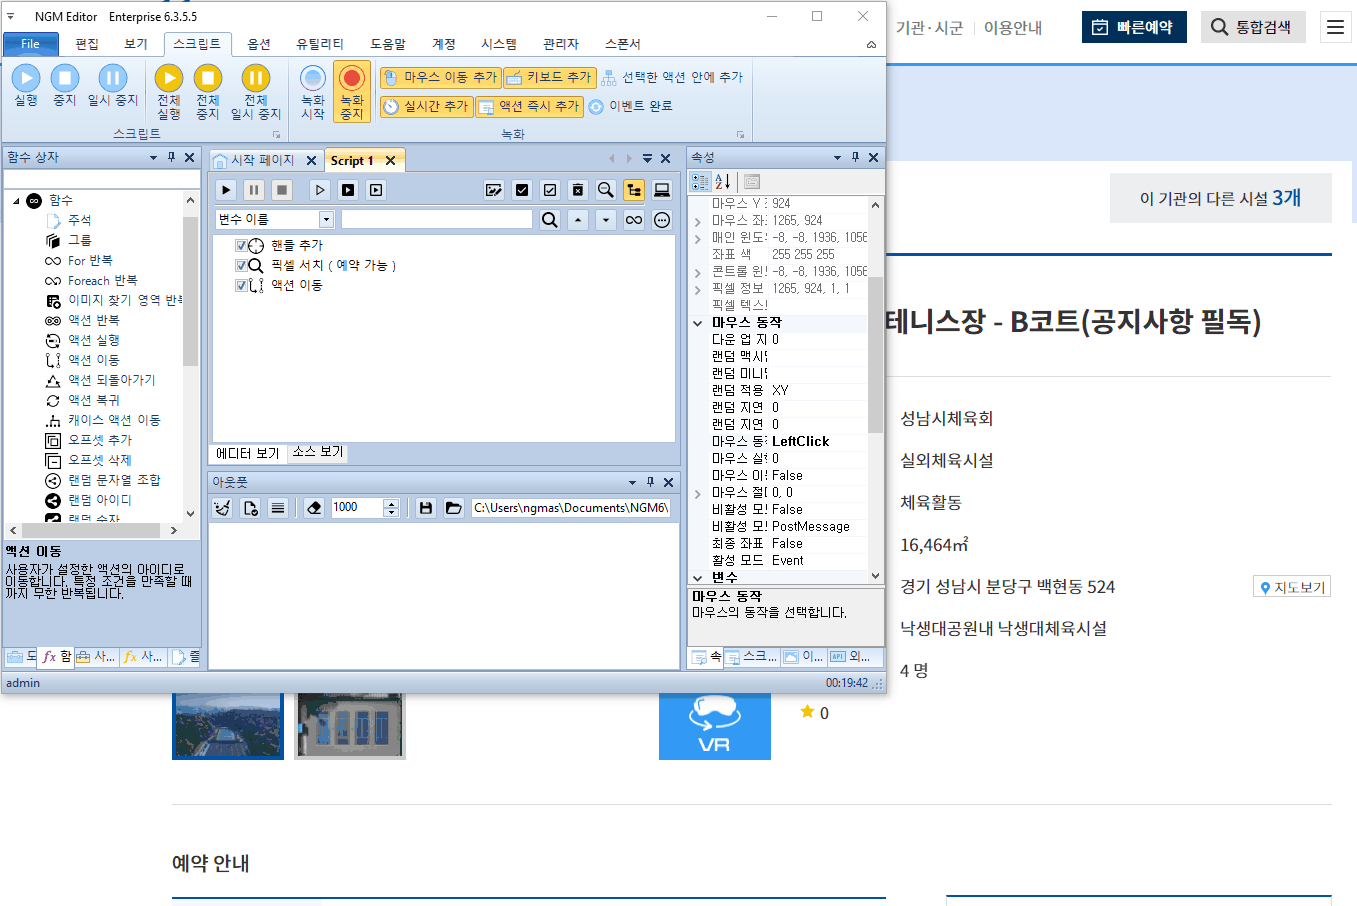
Task: Pause all scripts with 전체 일시 중지
Action: (x=256, y=92)
